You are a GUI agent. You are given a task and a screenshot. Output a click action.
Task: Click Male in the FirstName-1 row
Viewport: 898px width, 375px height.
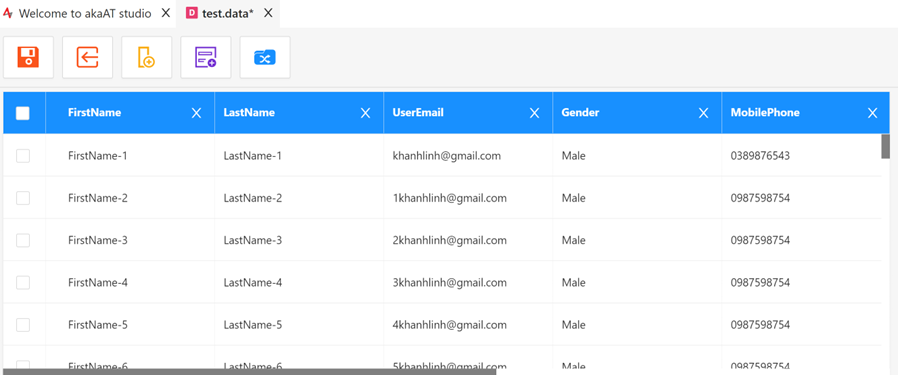[x=573, y=155]
